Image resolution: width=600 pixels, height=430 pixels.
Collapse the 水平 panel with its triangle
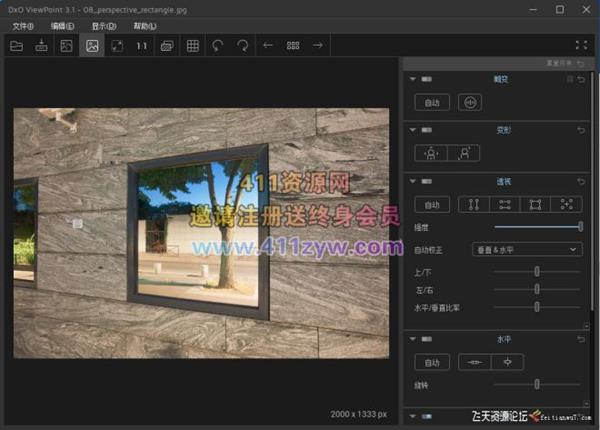click(410, 340)
